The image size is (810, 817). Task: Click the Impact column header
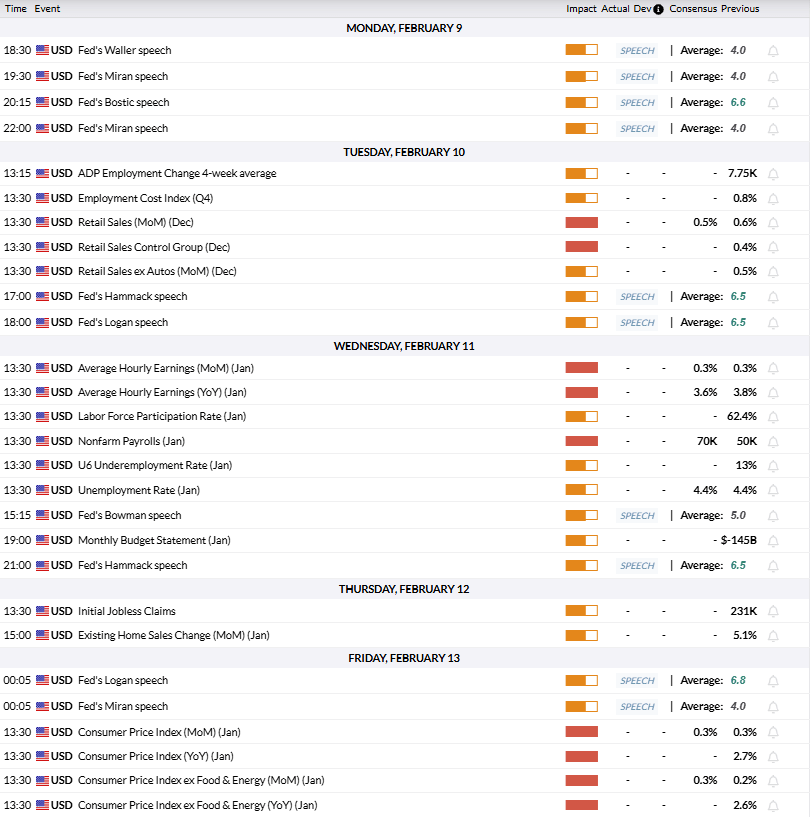pos(581,9)
